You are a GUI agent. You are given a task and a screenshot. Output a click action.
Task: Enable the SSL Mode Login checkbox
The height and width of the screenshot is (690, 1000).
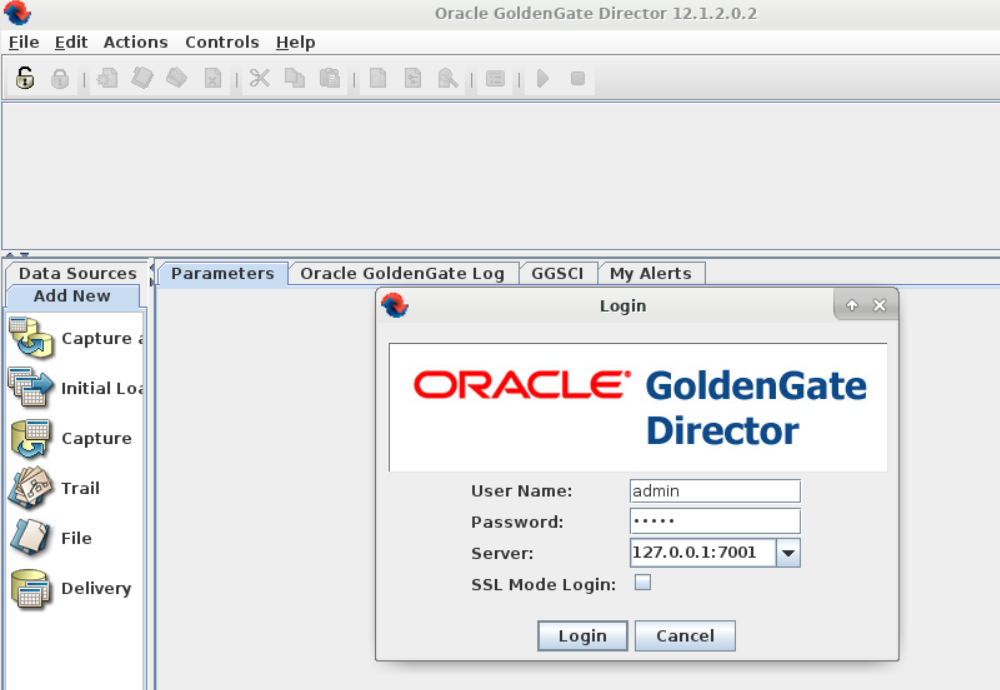pyautogui.click(x=643, y=582)
